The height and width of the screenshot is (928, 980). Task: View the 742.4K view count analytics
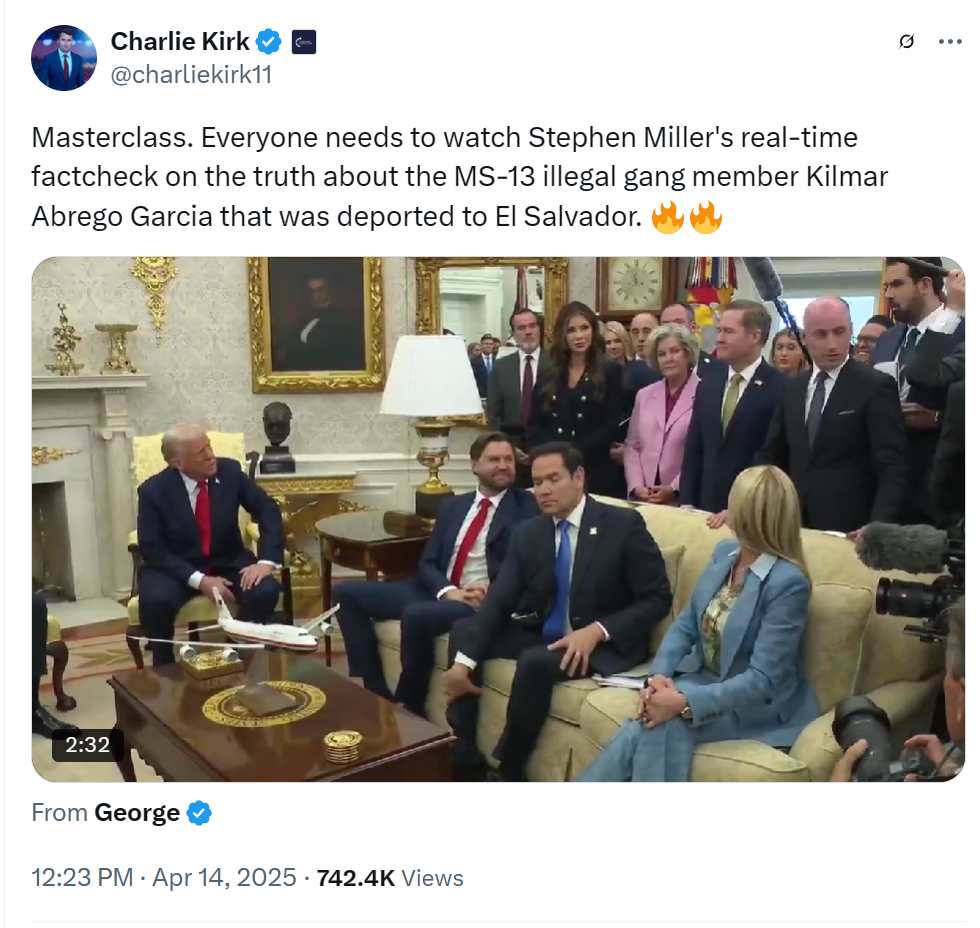coord(356,878)
